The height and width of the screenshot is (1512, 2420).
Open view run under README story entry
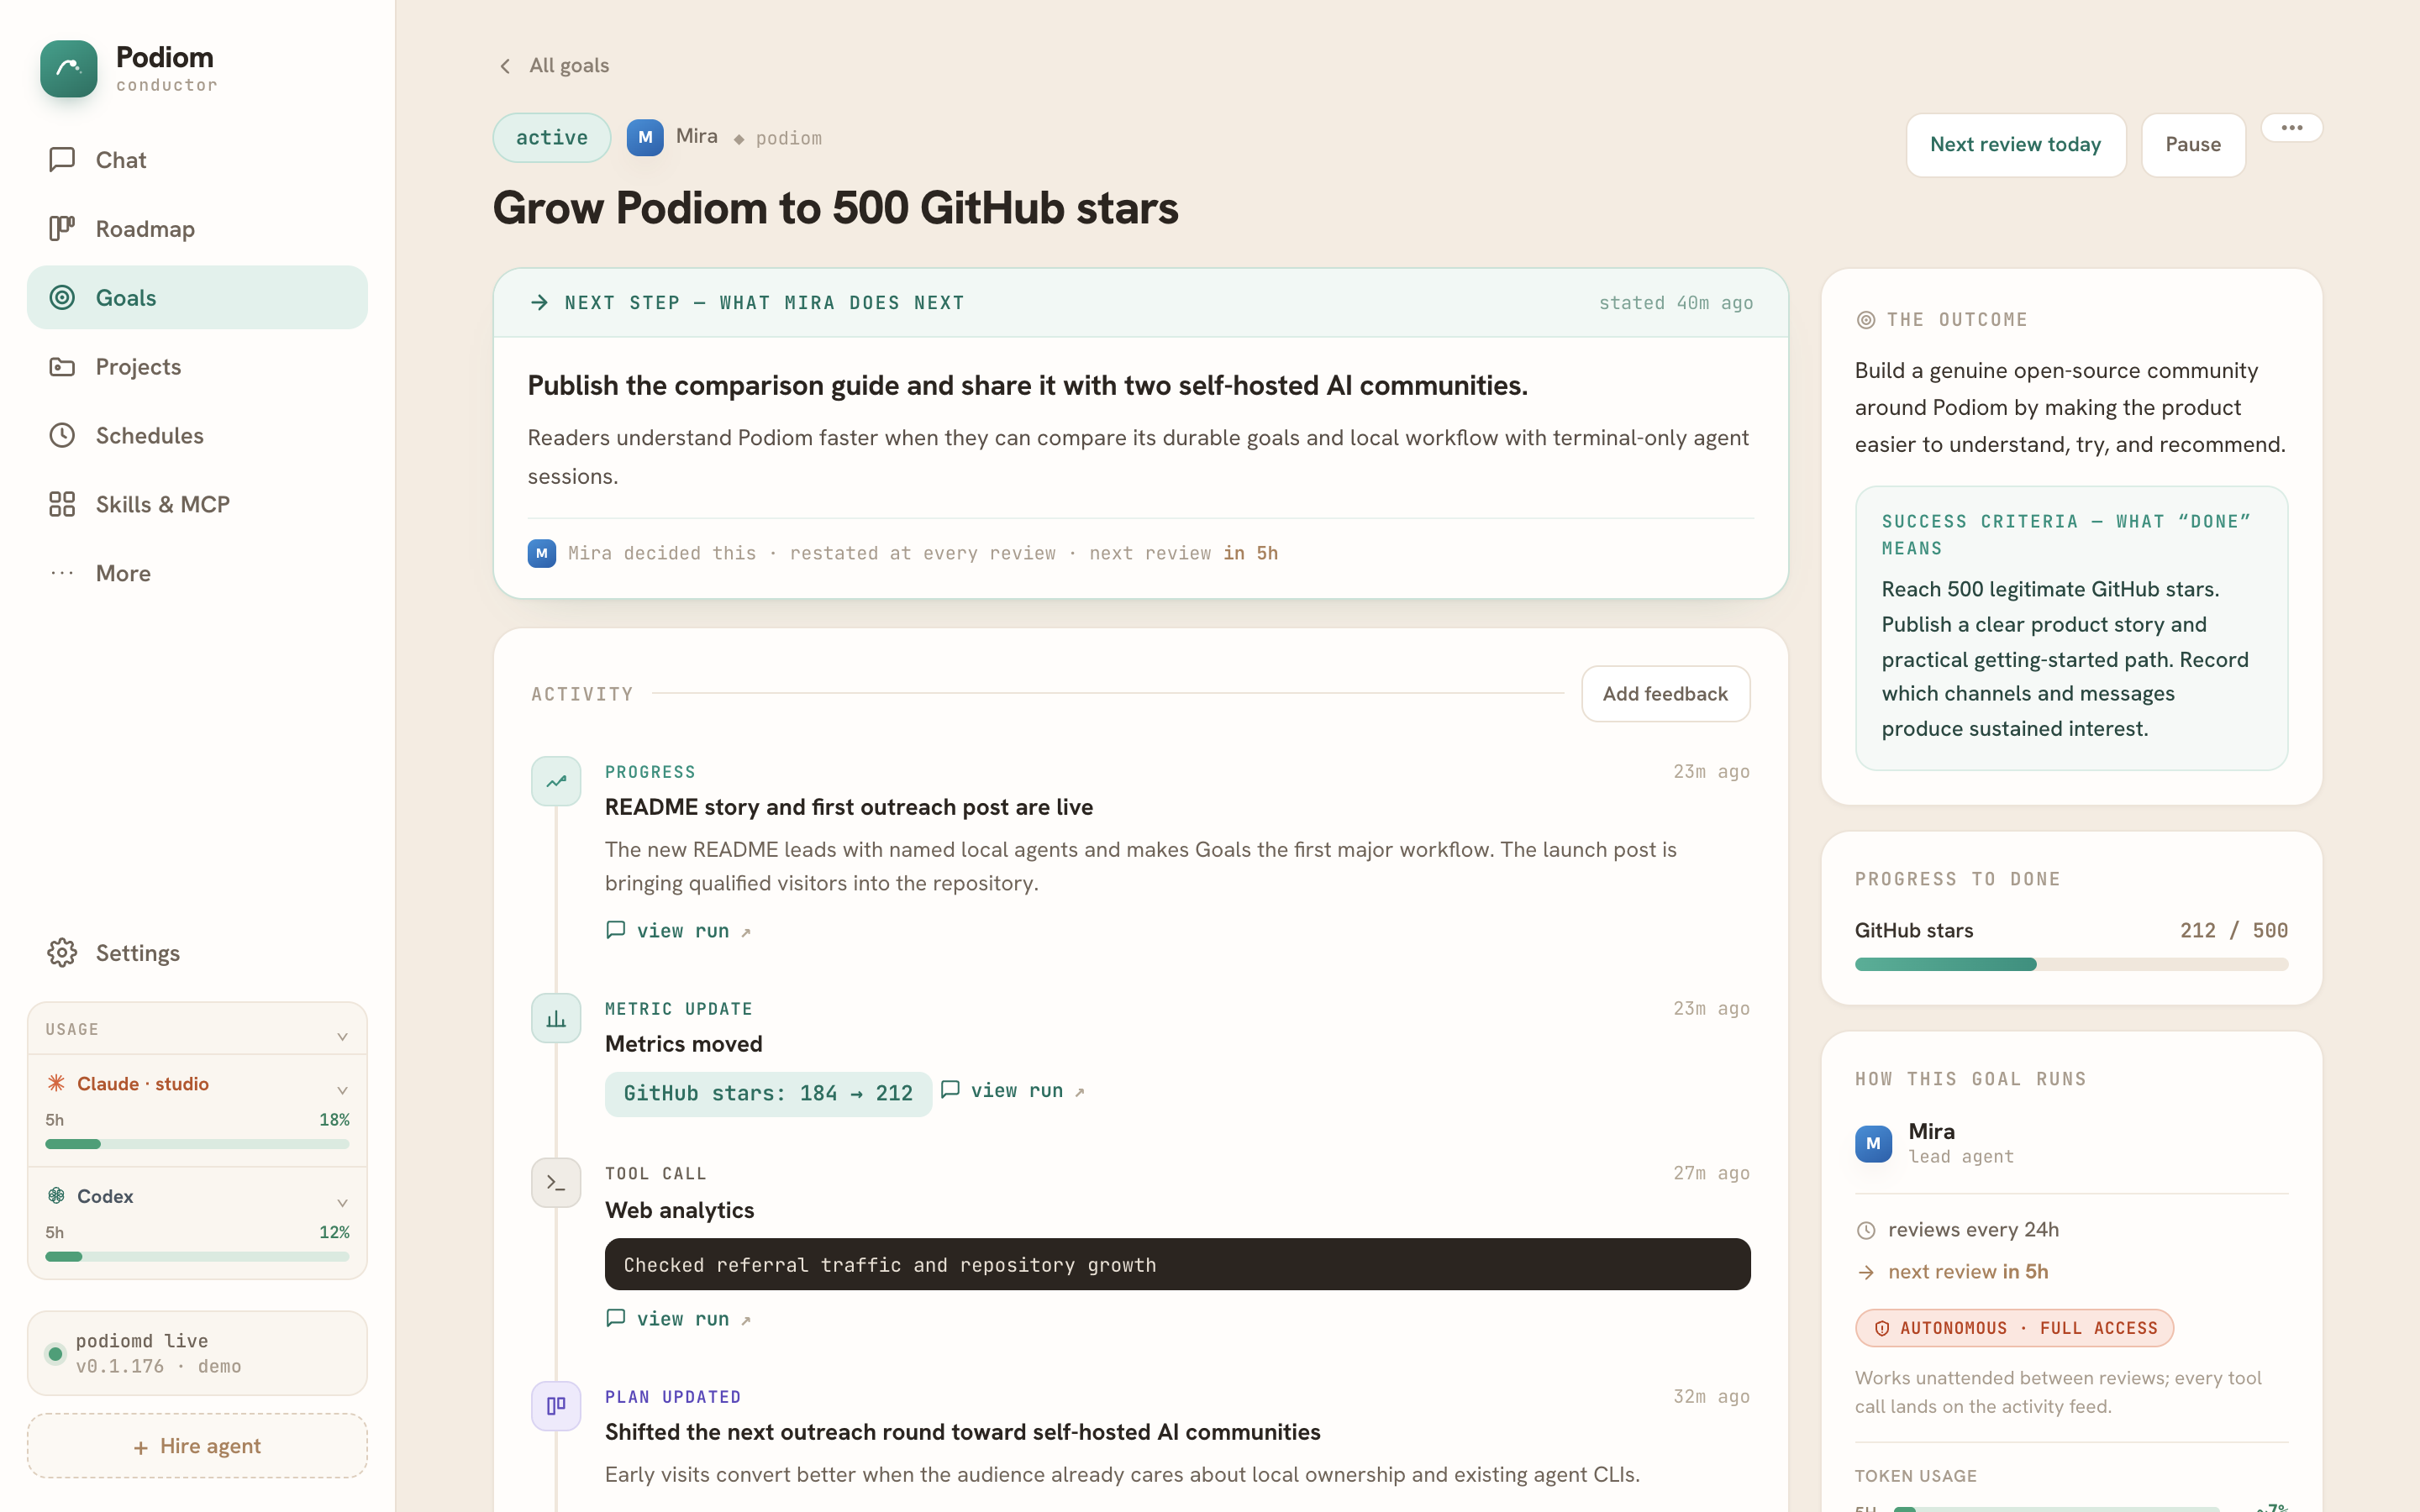(x=679, y=931)
